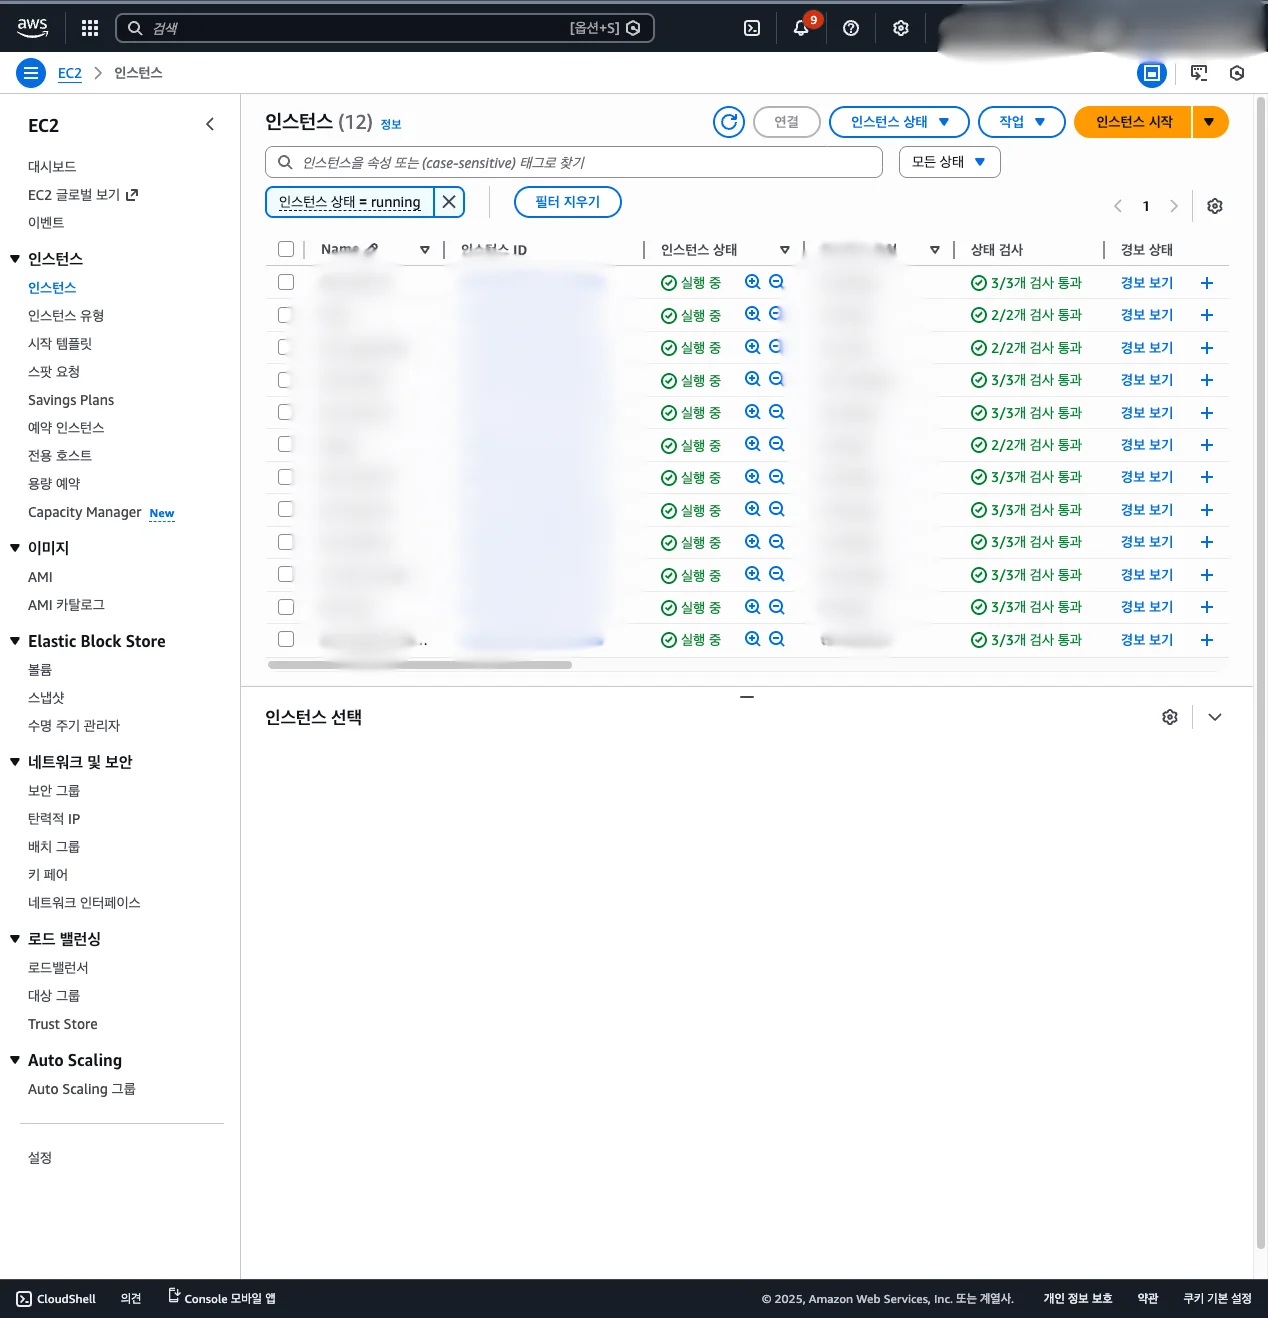Remove the running state filter with X

[449, 202]
